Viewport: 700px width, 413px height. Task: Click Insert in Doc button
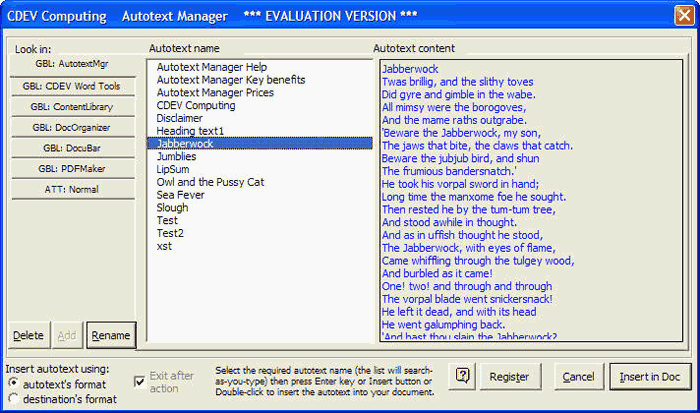[x=650, y=376]
